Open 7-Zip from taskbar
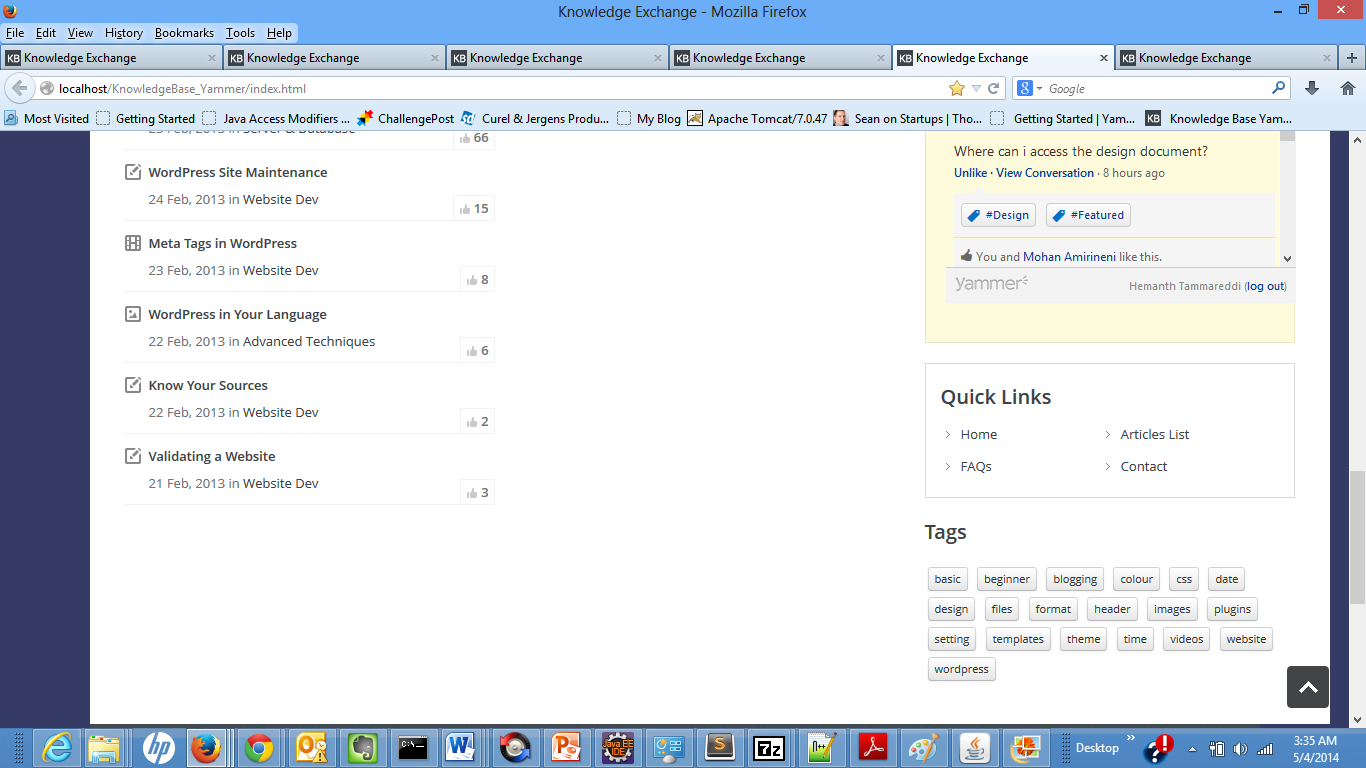Image resolution: width=1366 pixels, height=768 pixels. [x=769, y=747]
